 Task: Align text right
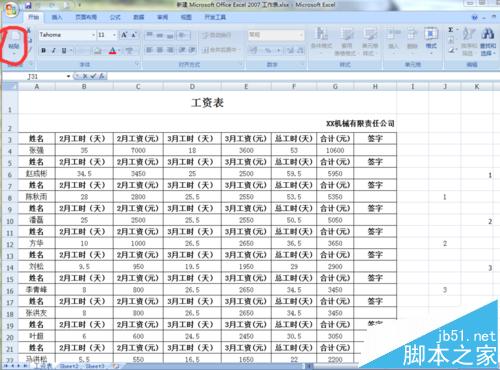point(170,50)
